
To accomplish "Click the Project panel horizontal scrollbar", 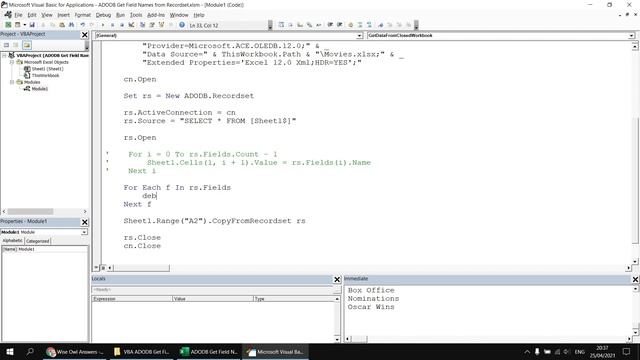I will pos(44,211).
